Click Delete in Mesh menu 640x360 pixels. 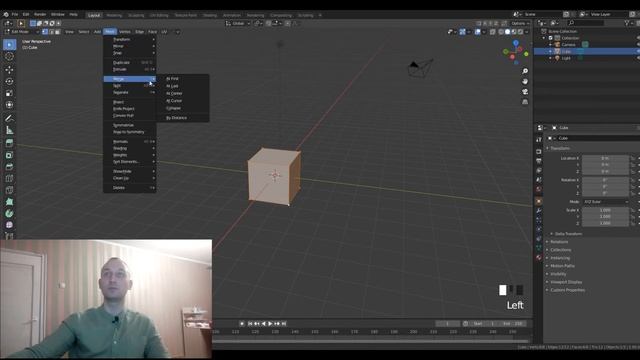tap(129, 188)
